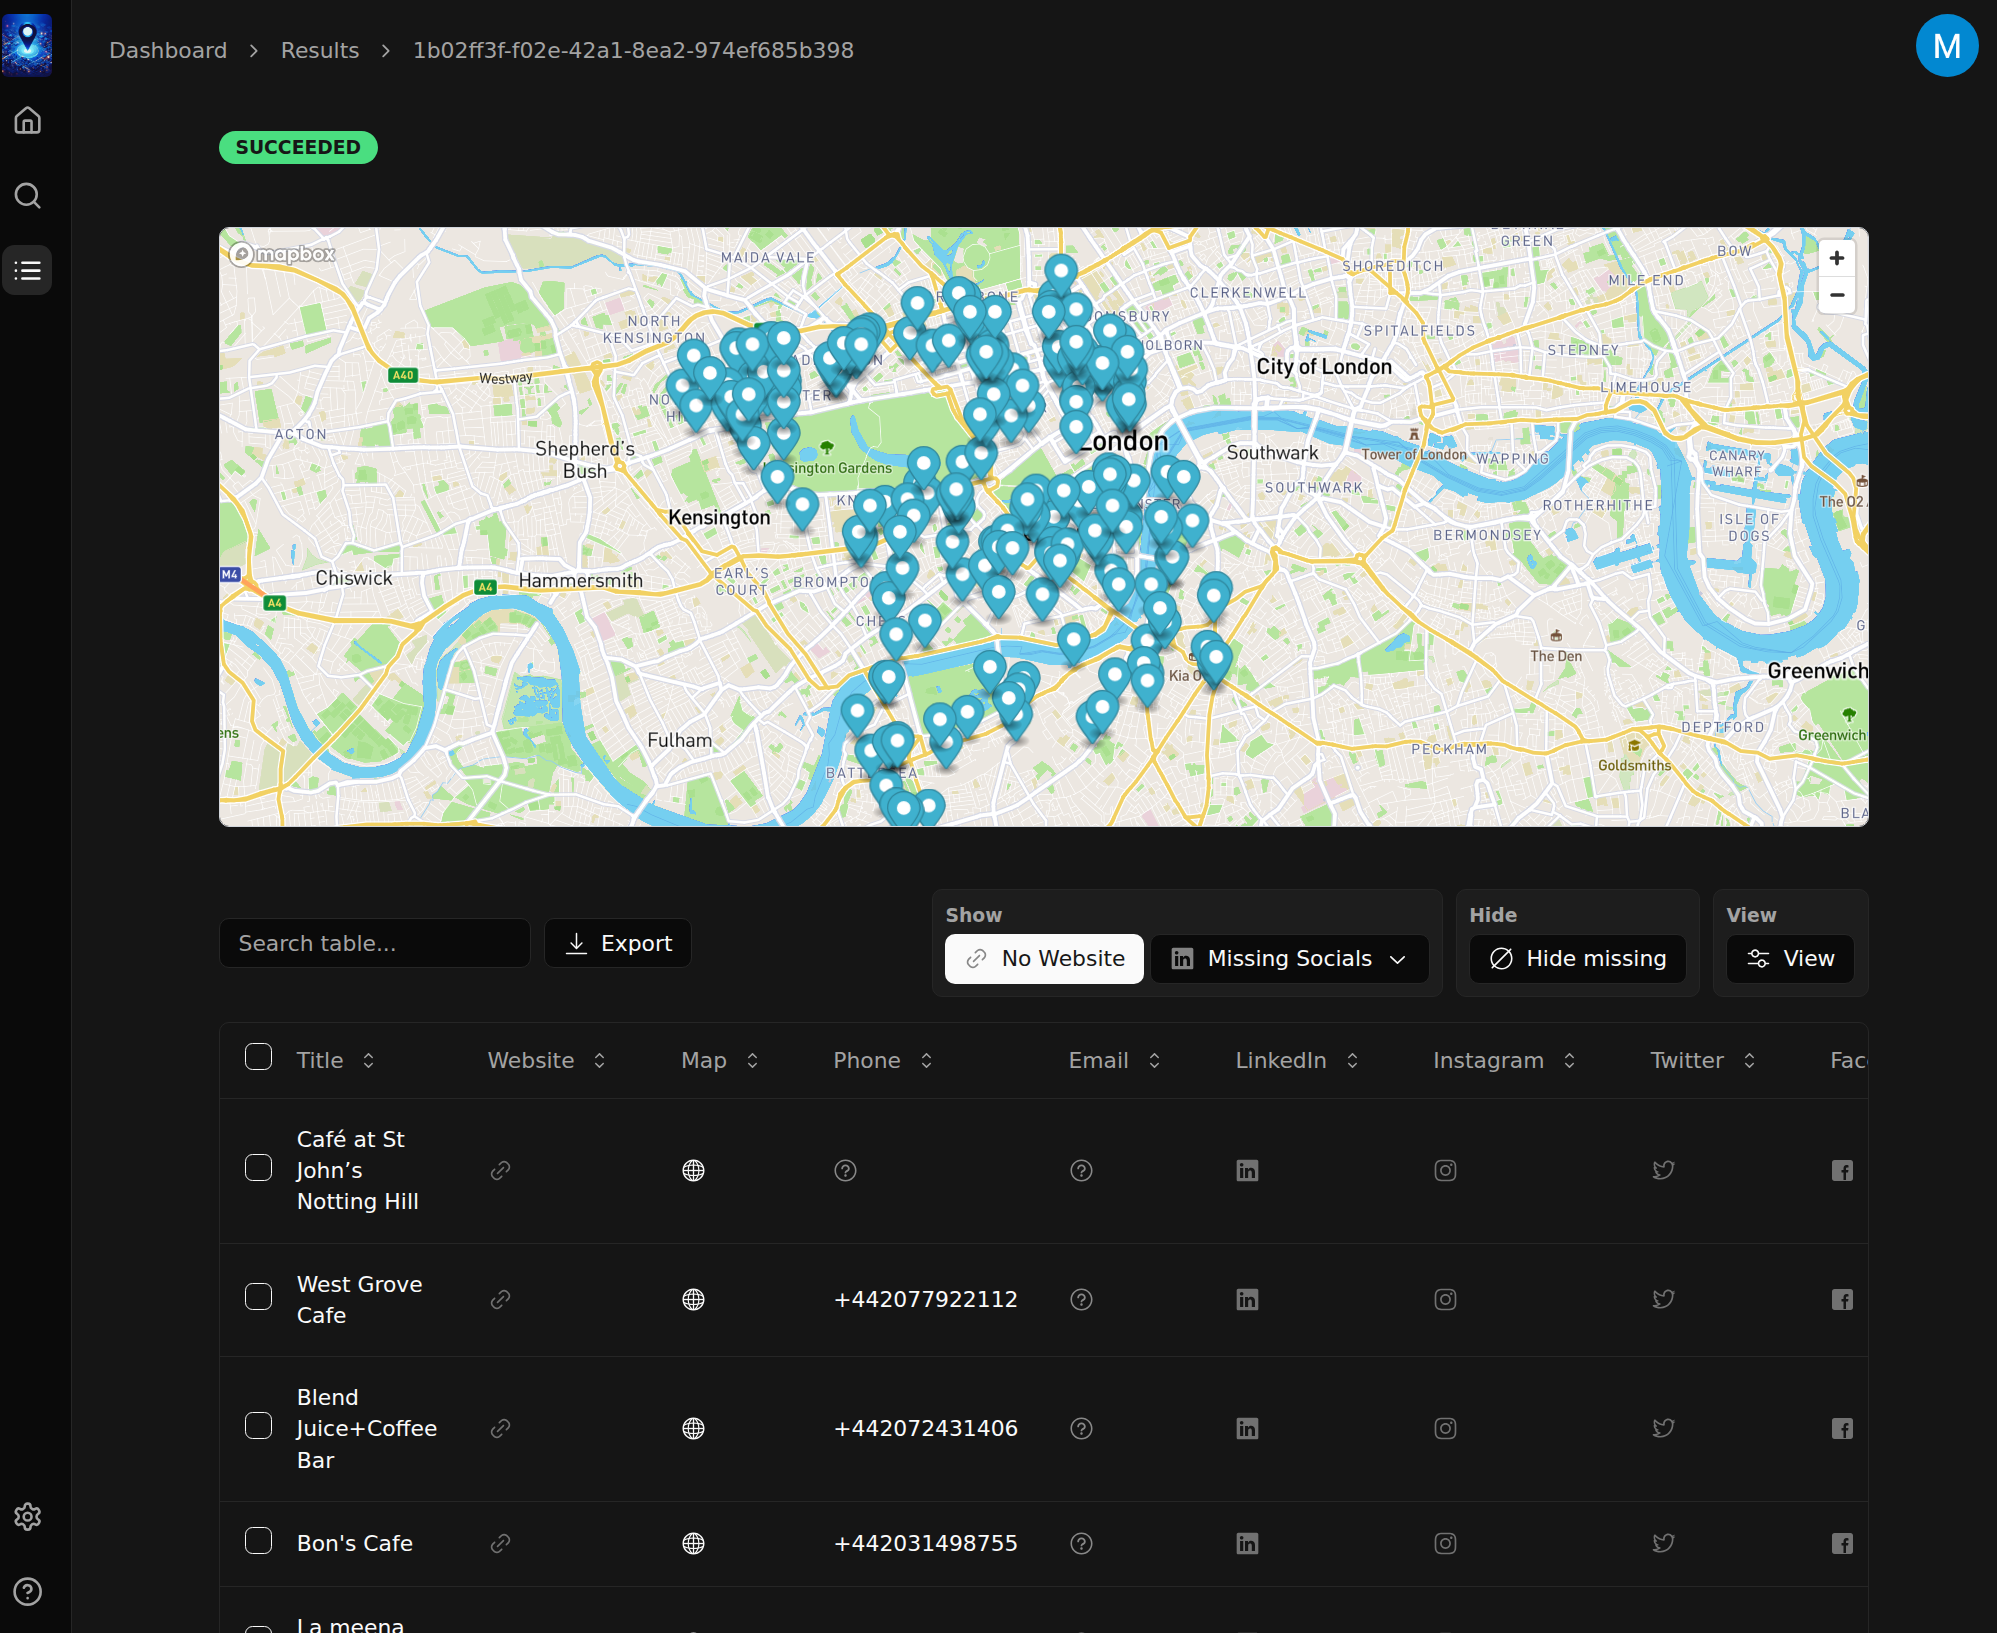Open map globe icon for Café at St John's
The height and width of the screenshot is (1633, 1997).
693,1170
